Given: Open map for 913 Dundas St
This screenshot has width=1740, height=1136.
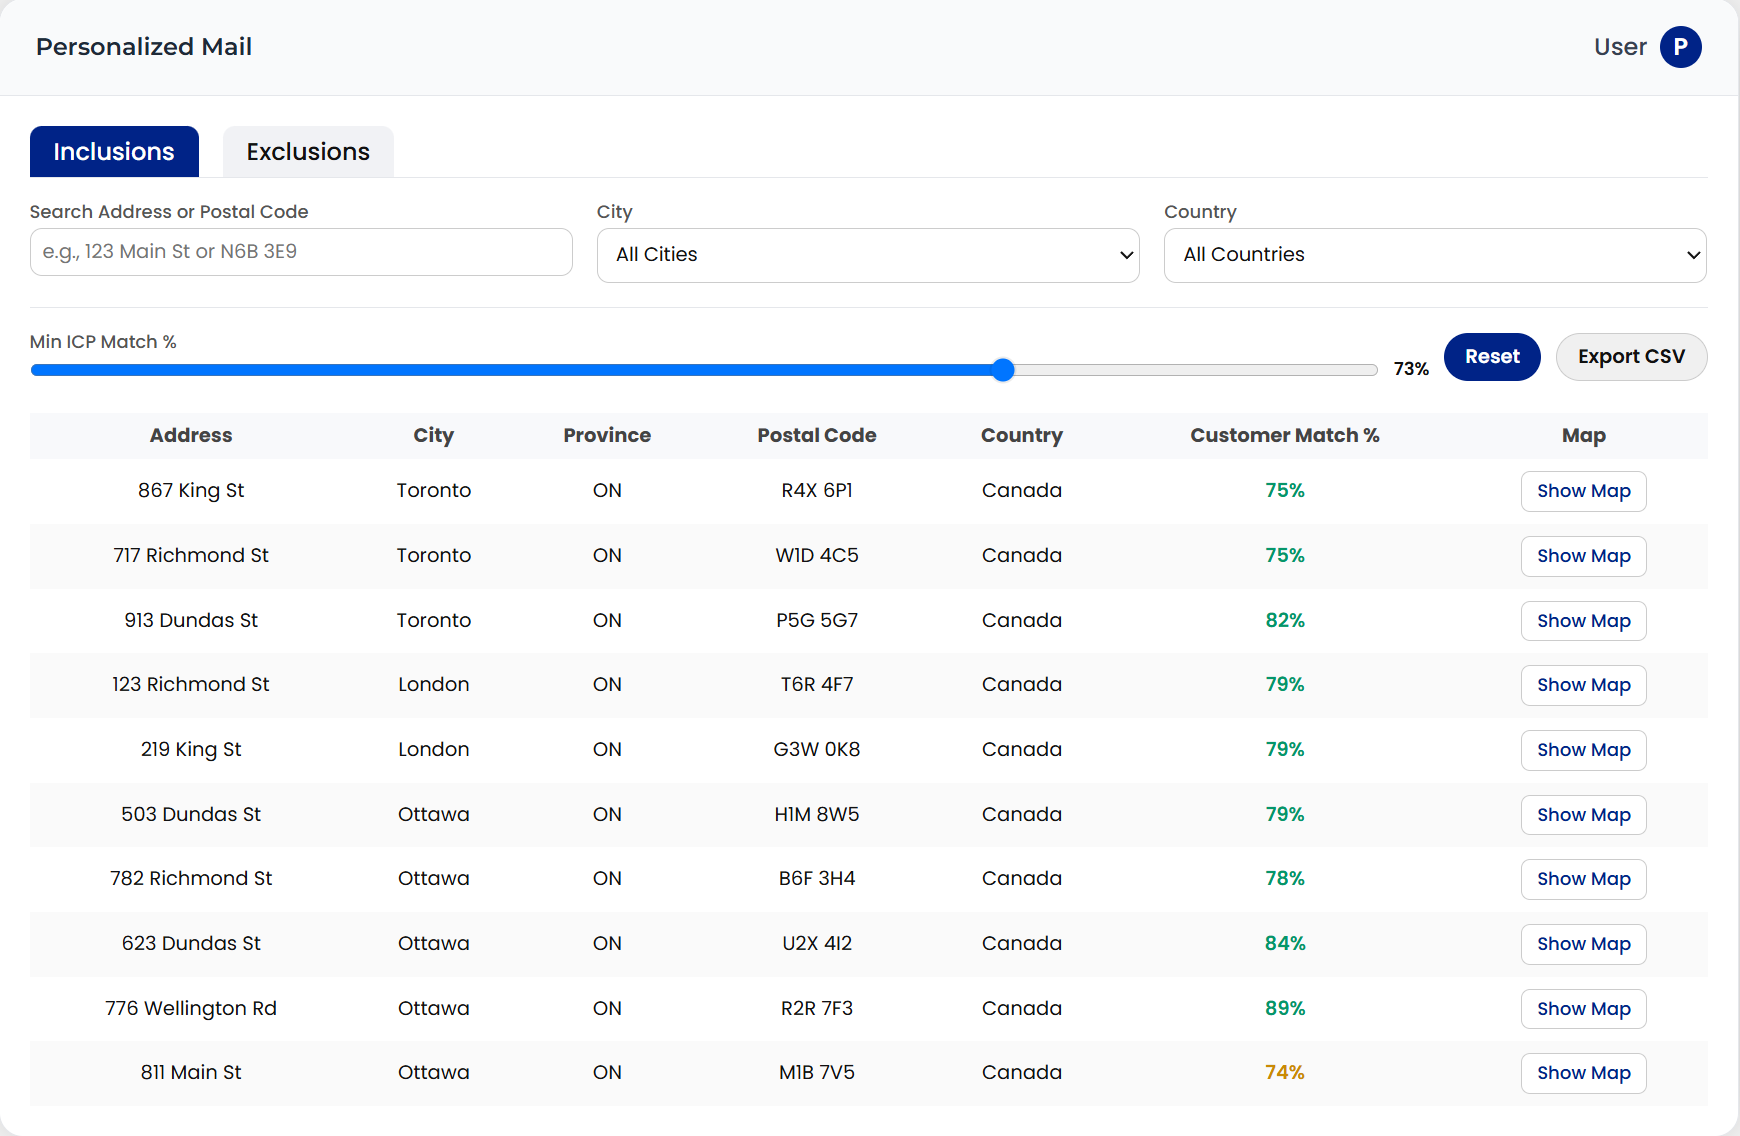Looking at the screenshot, I should pos(1583,621).
